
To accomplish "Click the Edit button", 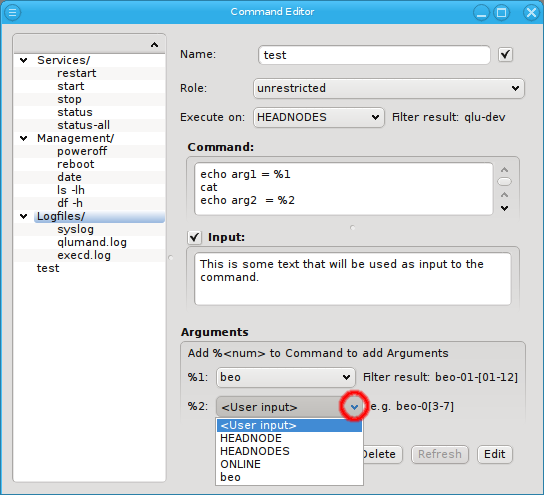I will pos(495,454).
